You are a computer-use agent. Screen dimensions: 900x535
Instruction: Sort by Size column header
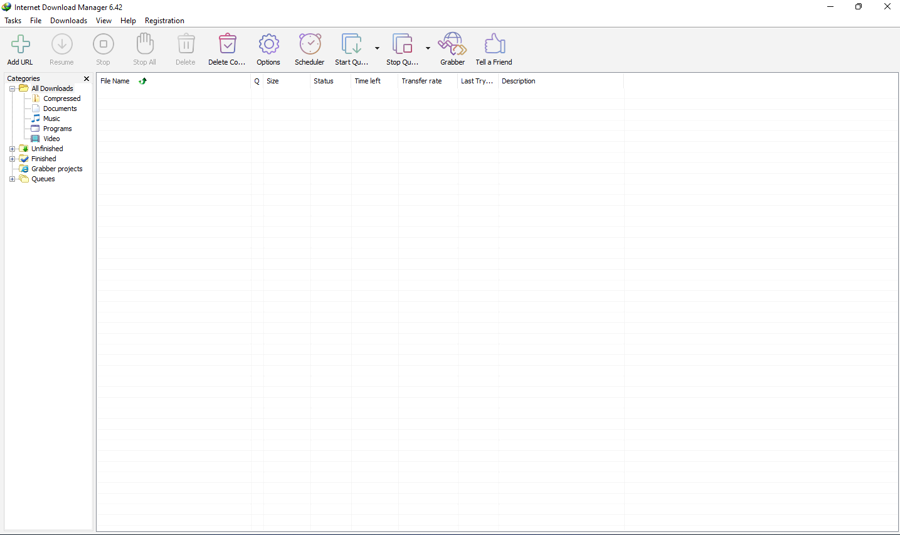286,81
